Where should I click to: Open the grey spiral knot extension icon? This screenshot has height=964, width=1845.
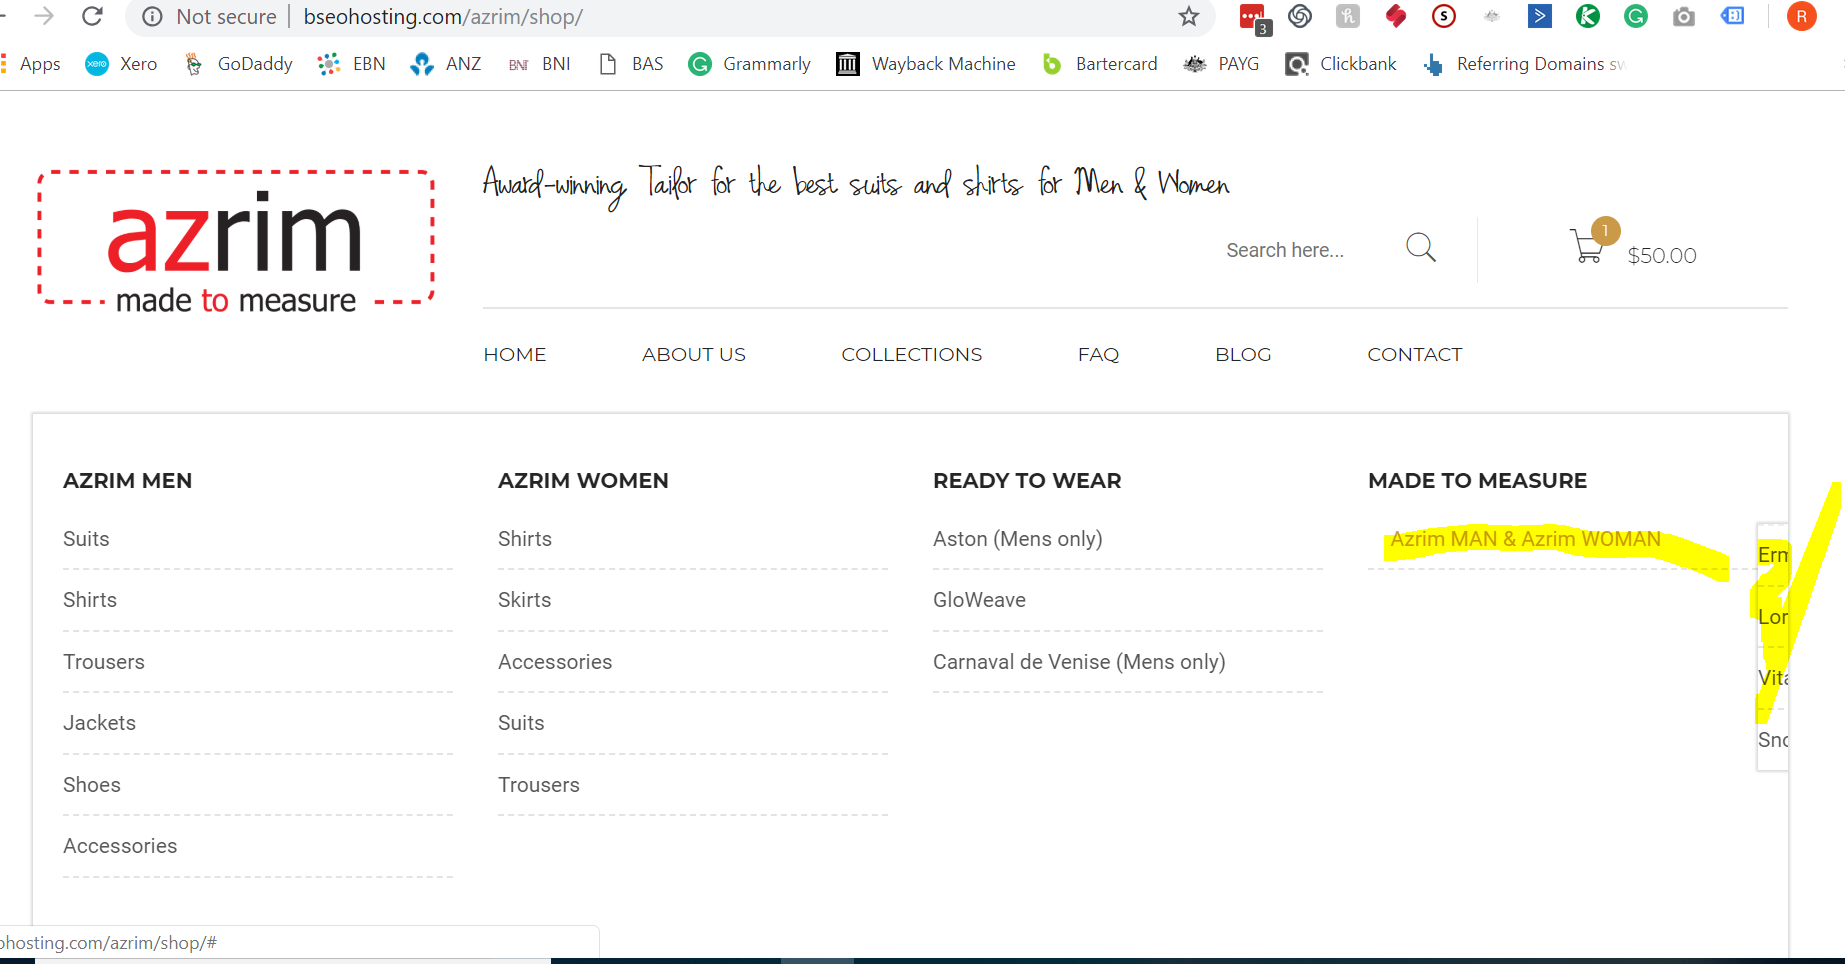pyautogui.click(x=1300, y=16)
